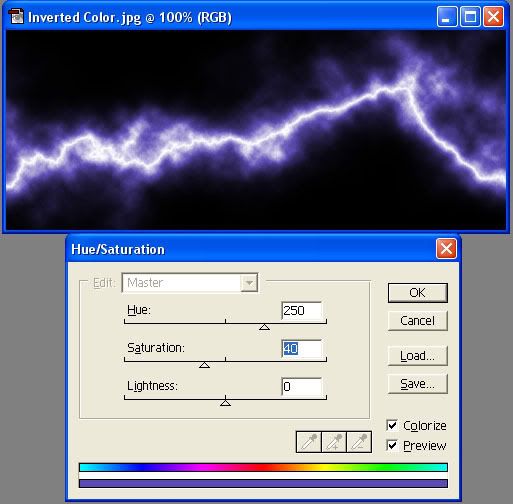This screenshot has width=513, height=504.
Task: Click the Hue slider handle
Action: [264, 327]
